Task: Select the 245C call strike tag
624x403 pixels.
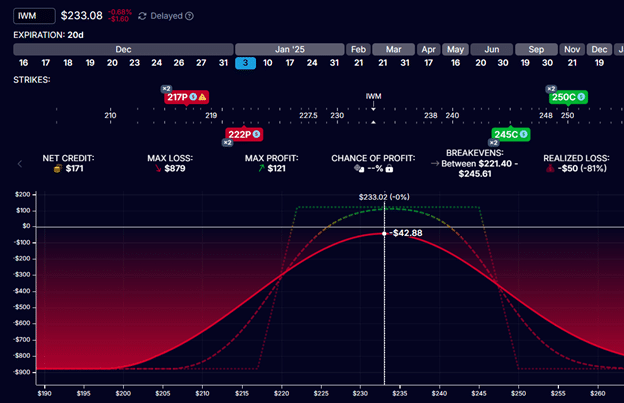Action: point(511,134)
